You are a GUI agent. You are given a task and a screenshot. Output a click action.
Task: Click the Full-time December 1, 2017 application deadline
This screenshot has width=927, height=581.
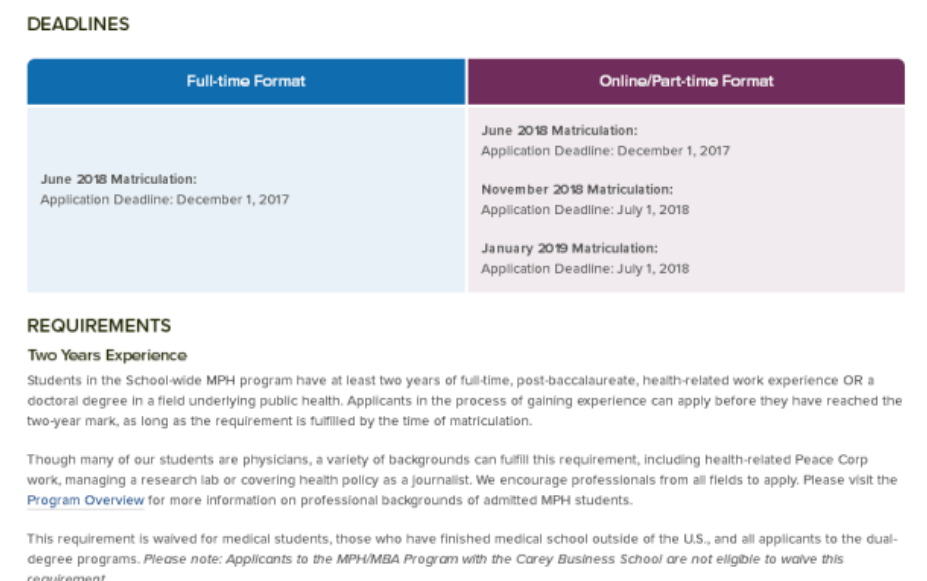click(165, 199)
